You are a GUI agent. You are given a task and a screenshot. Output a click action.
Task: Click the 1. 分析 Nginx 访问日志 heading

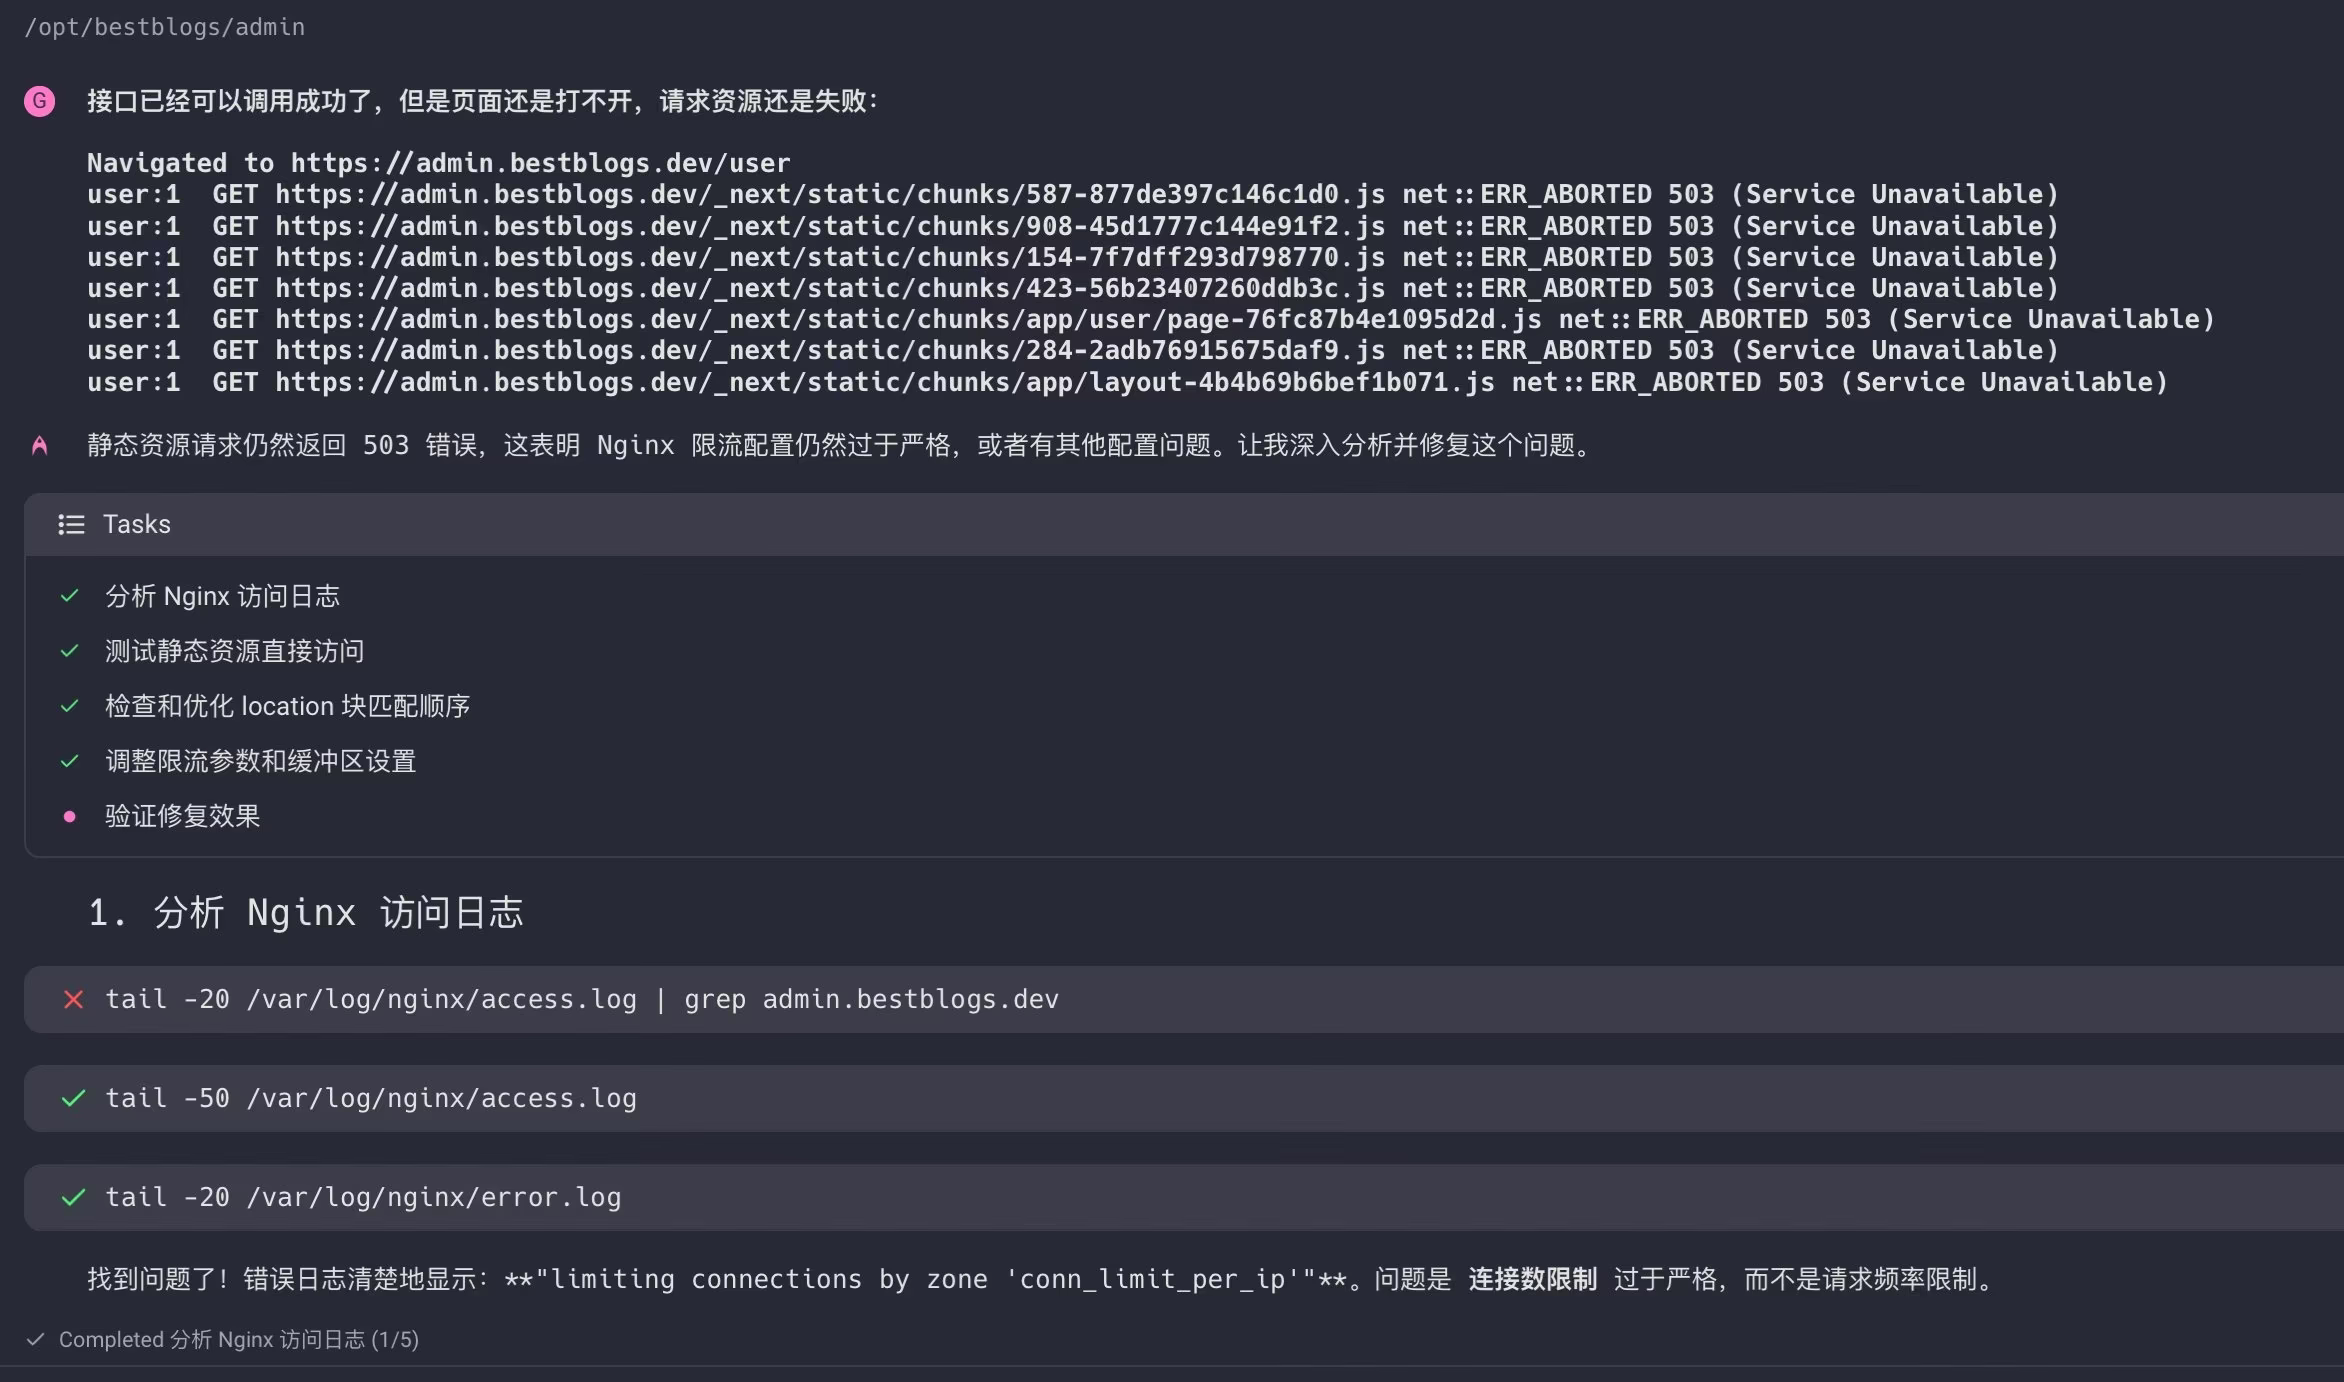click(x=305, y=912)
